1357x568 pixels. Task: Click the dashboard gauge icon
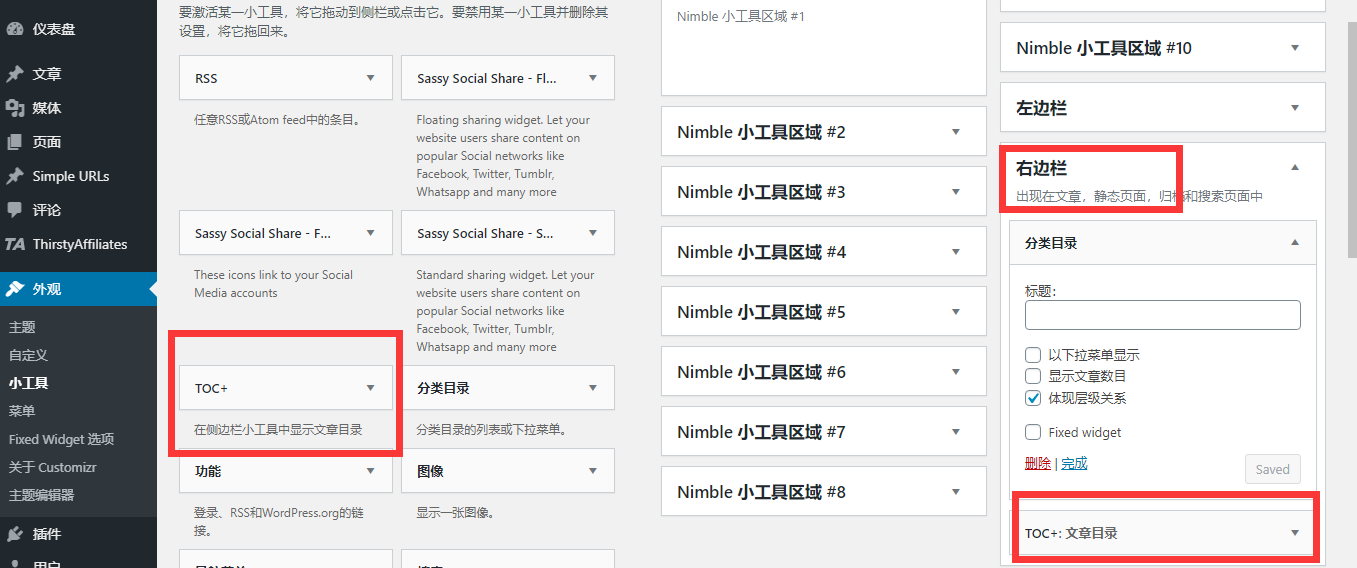15,29
